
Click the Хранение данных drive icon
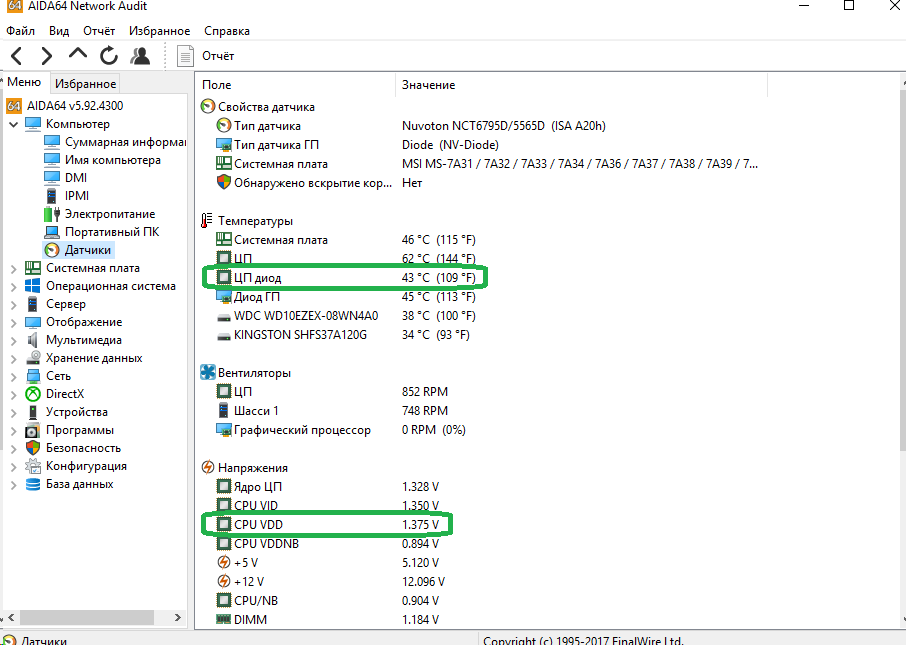[x=33, y=358]
